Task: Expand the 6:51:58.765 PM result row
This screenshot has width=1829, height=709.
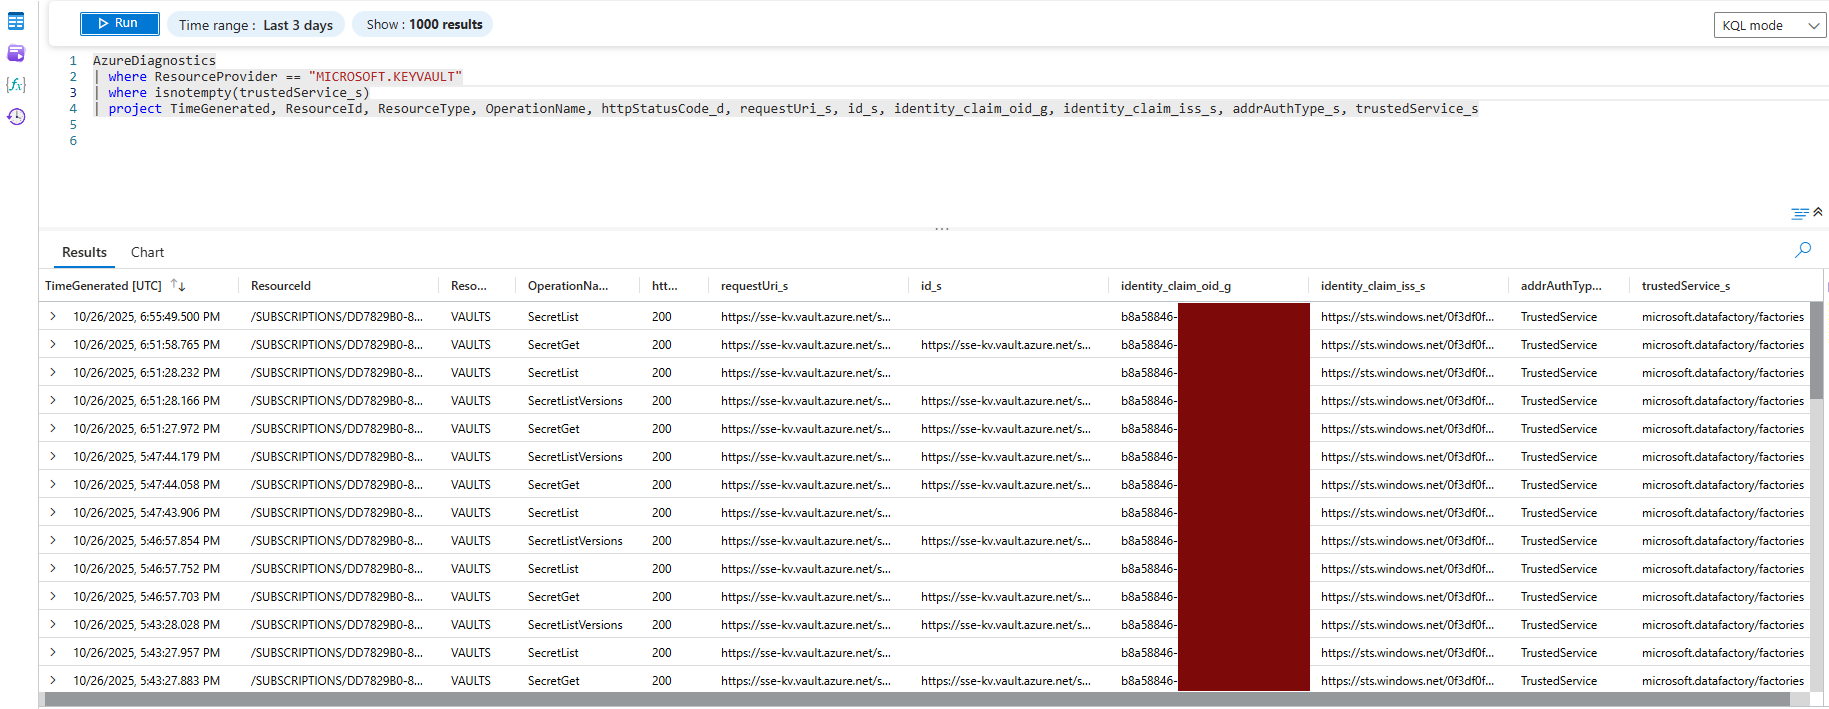Action: pyautogui.click(x=53, y=345)
